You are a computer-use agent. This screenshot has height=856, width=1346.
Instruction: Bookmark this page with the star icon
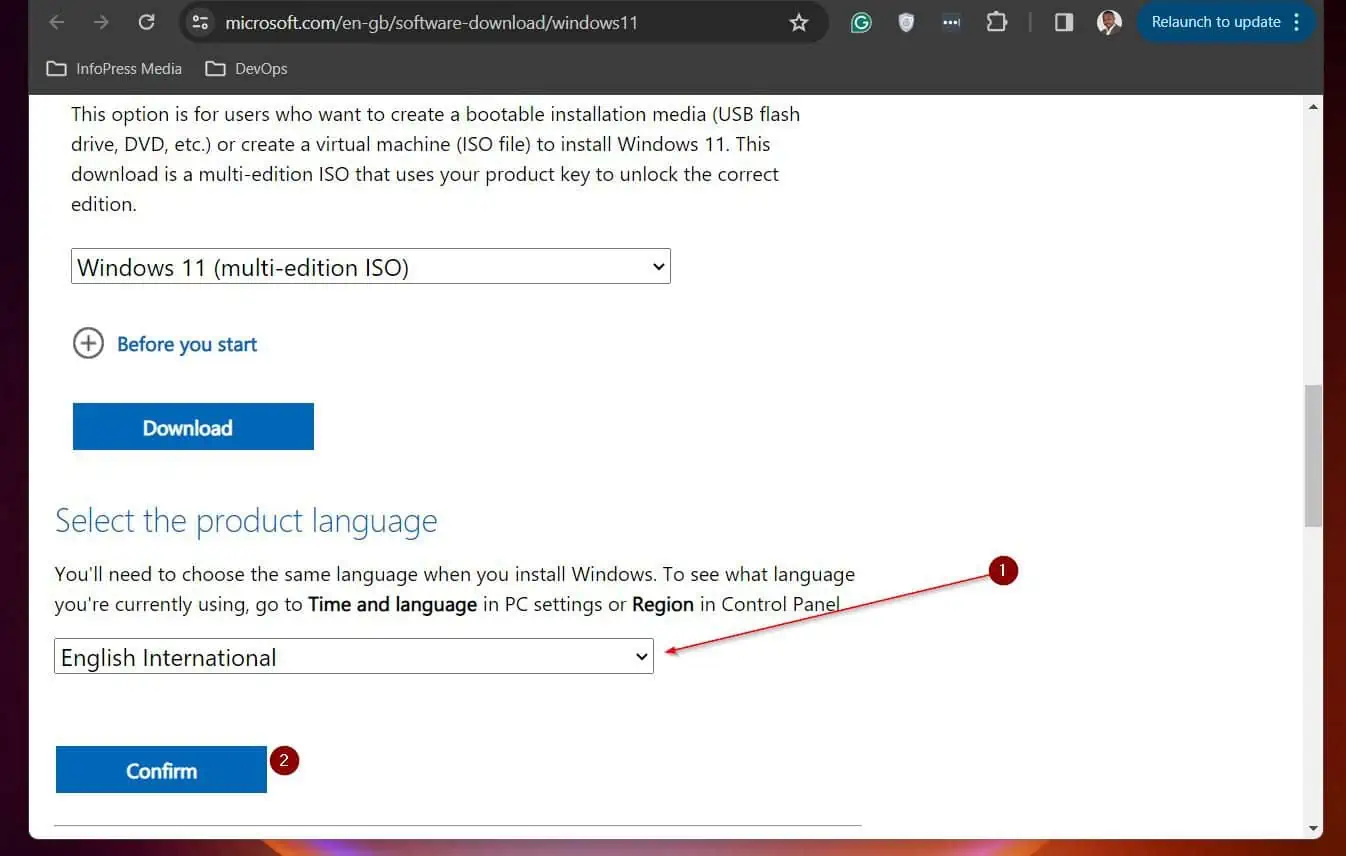(x=799, y=22)
